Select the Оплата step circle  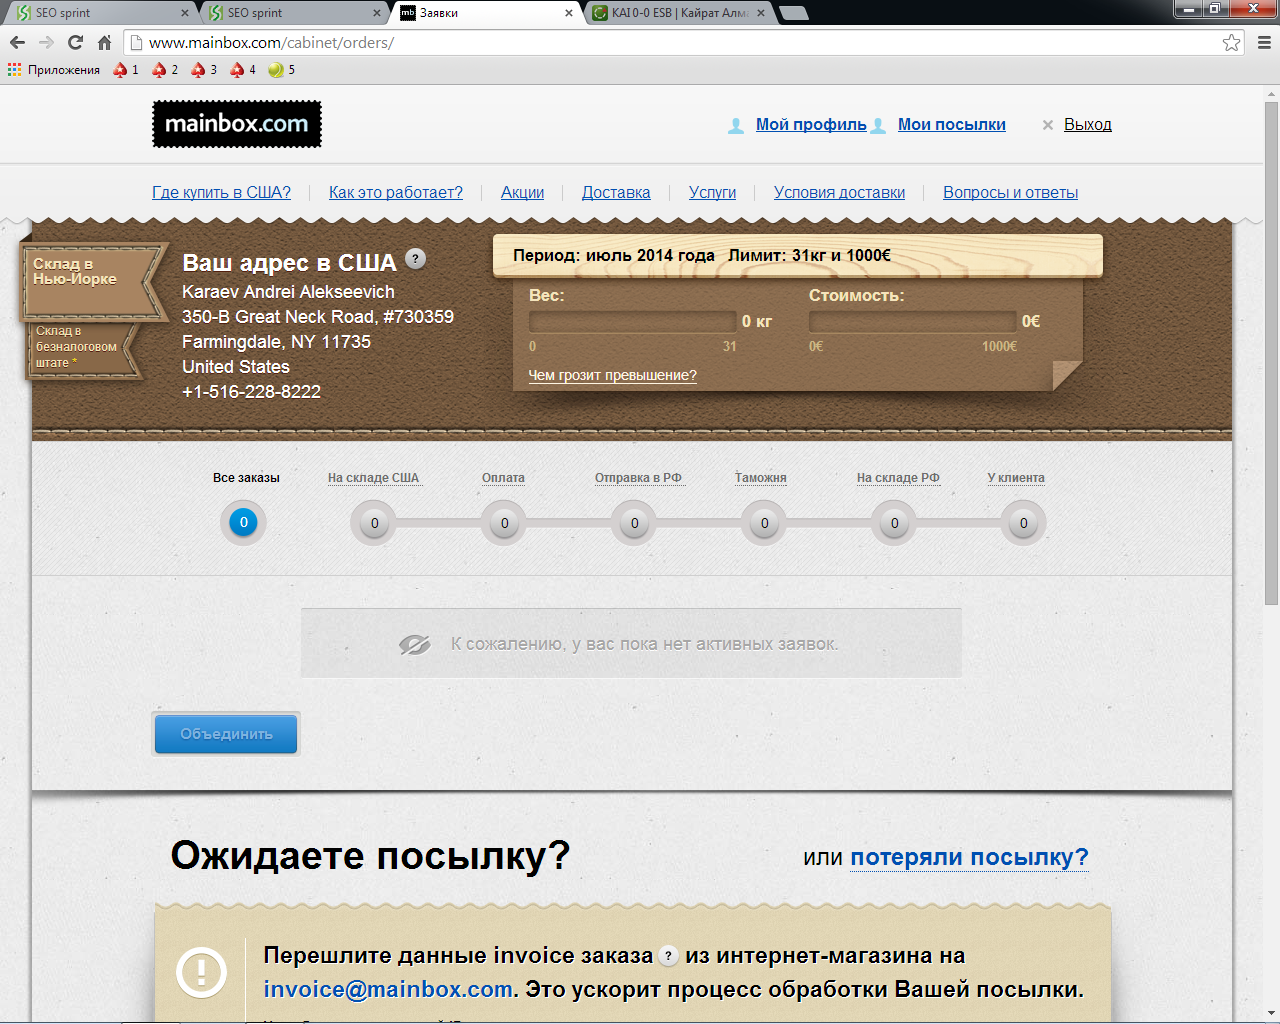point(504,523)
